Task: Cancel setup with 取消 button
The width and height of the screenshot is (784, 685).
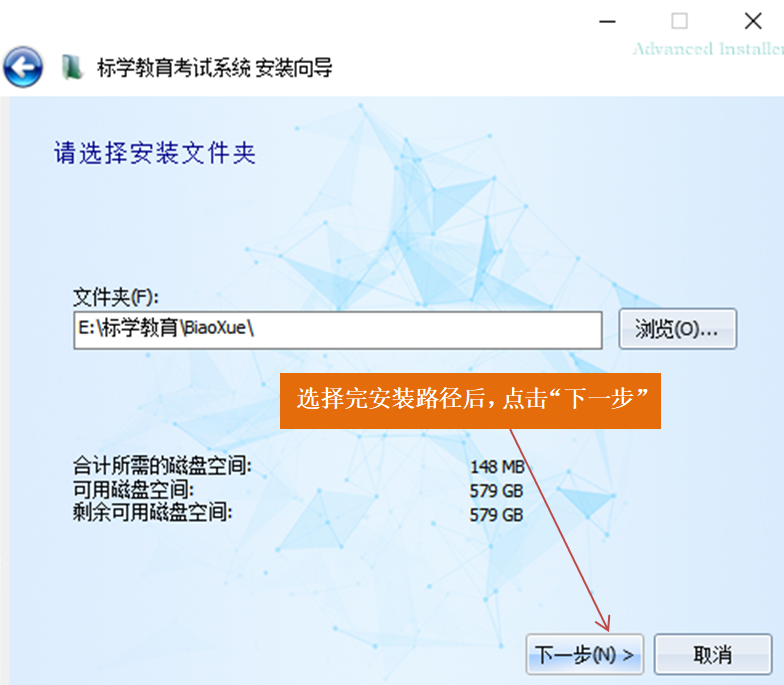Action: click(x=712, y=654)
